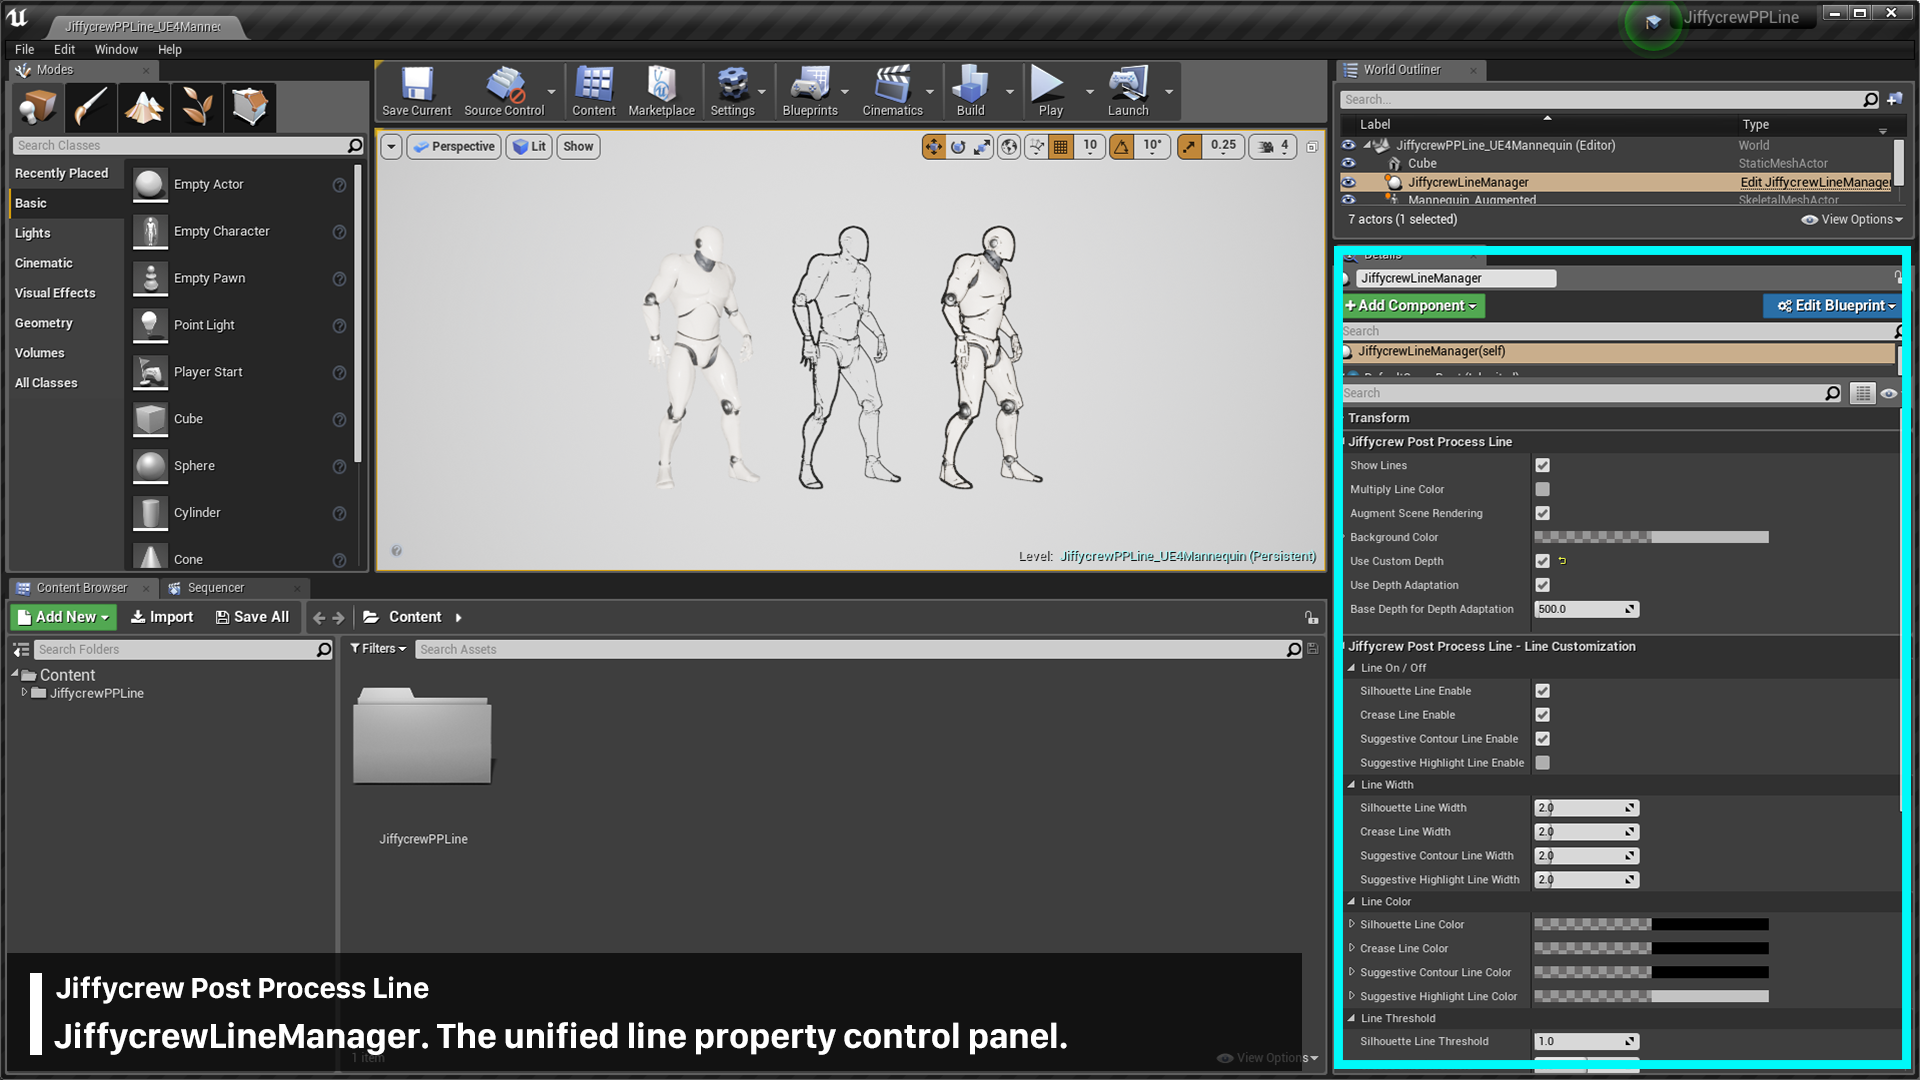Toggle Cube visibility eye in World Outliner
The width and height of the screenshot is (1920, 1080).
pos(1348,163)
